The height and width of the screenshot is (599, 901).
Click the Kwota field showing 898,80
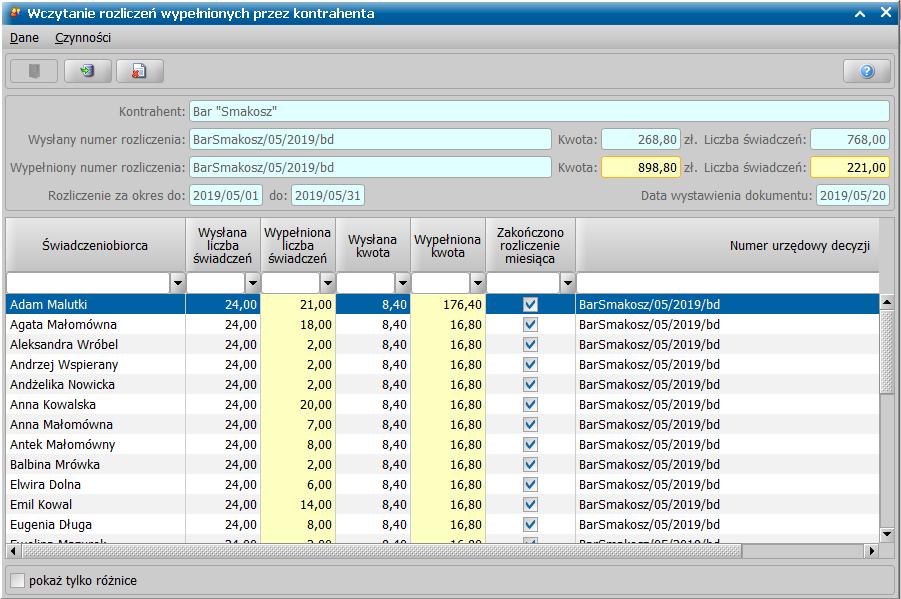click(x=641, y=168)
